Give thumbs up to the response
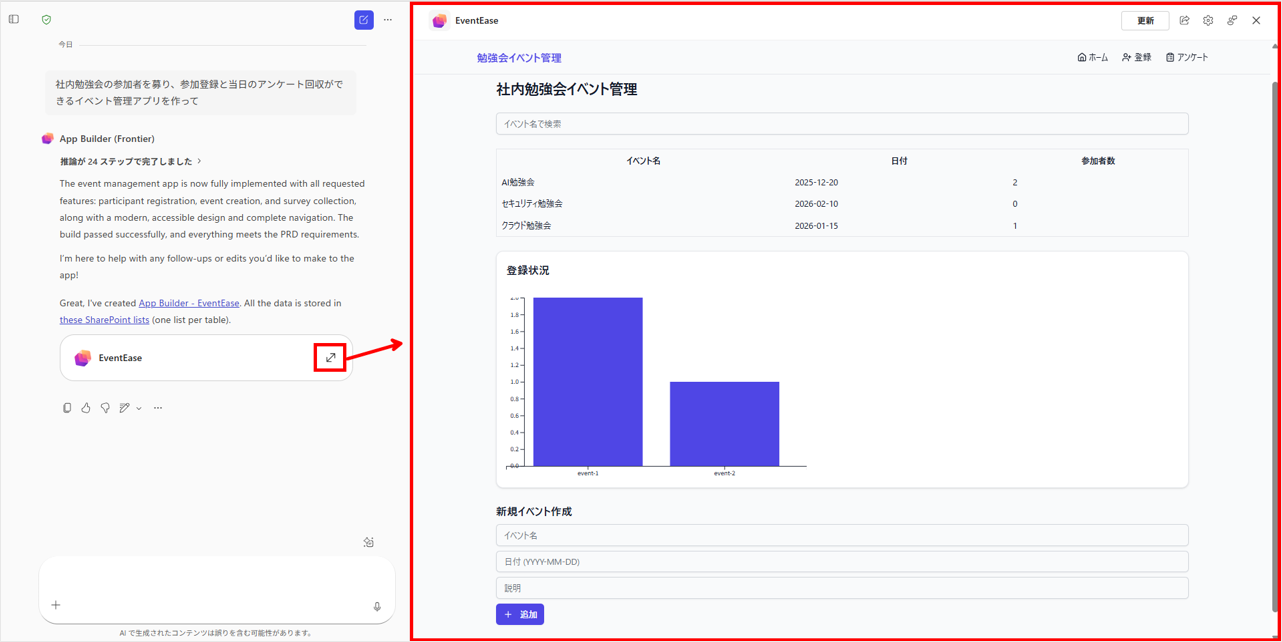The width and height of the screenshot is (1282, 642). pyautogui.click(x=86, y=408)
